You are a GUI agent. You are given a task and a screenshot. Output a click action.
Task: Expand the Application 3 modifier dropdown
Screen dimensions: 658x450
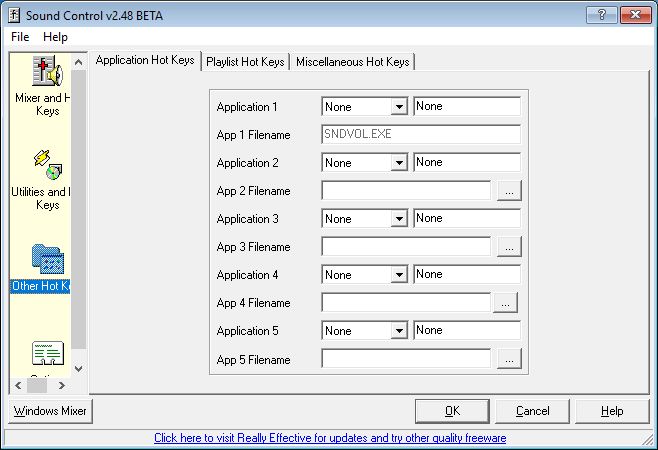(x=399, y=218)
